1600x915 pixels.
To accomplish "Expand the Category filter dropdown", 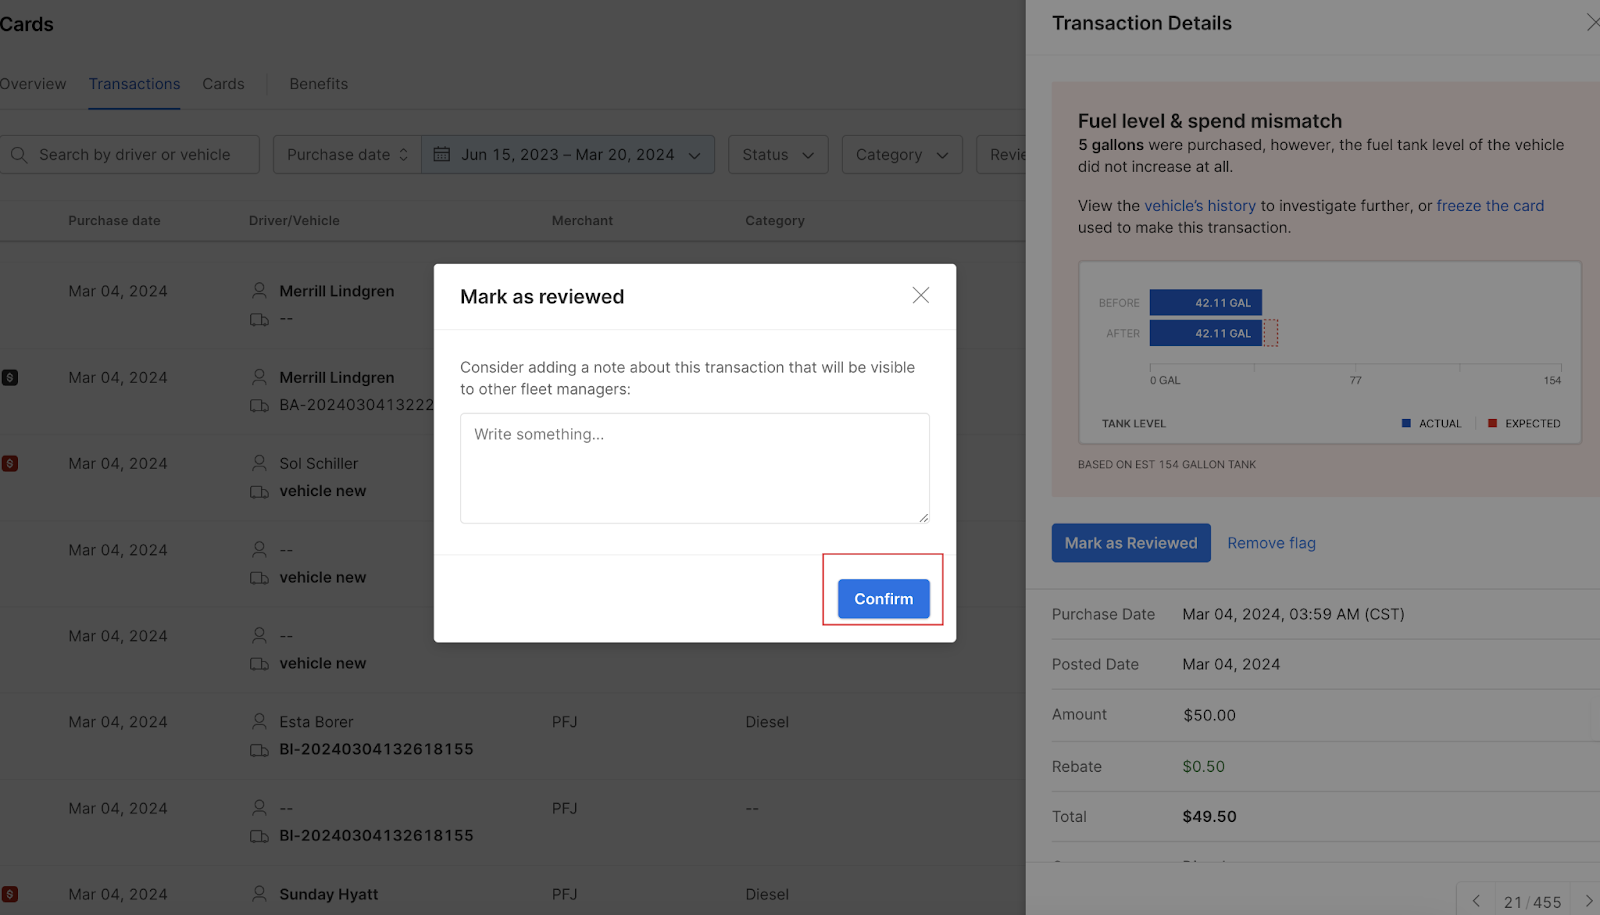I will [x=901, y=155].
